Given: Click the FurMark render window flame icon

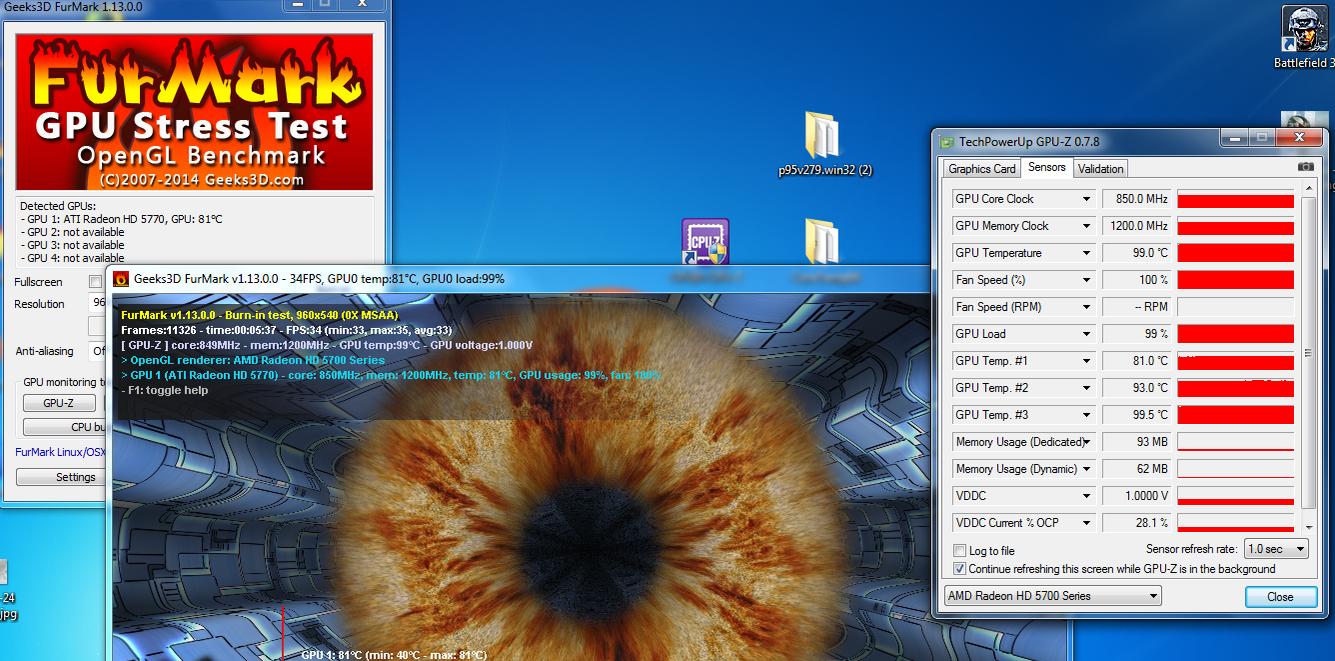Looking at the screenshot, I should [122, 279].
